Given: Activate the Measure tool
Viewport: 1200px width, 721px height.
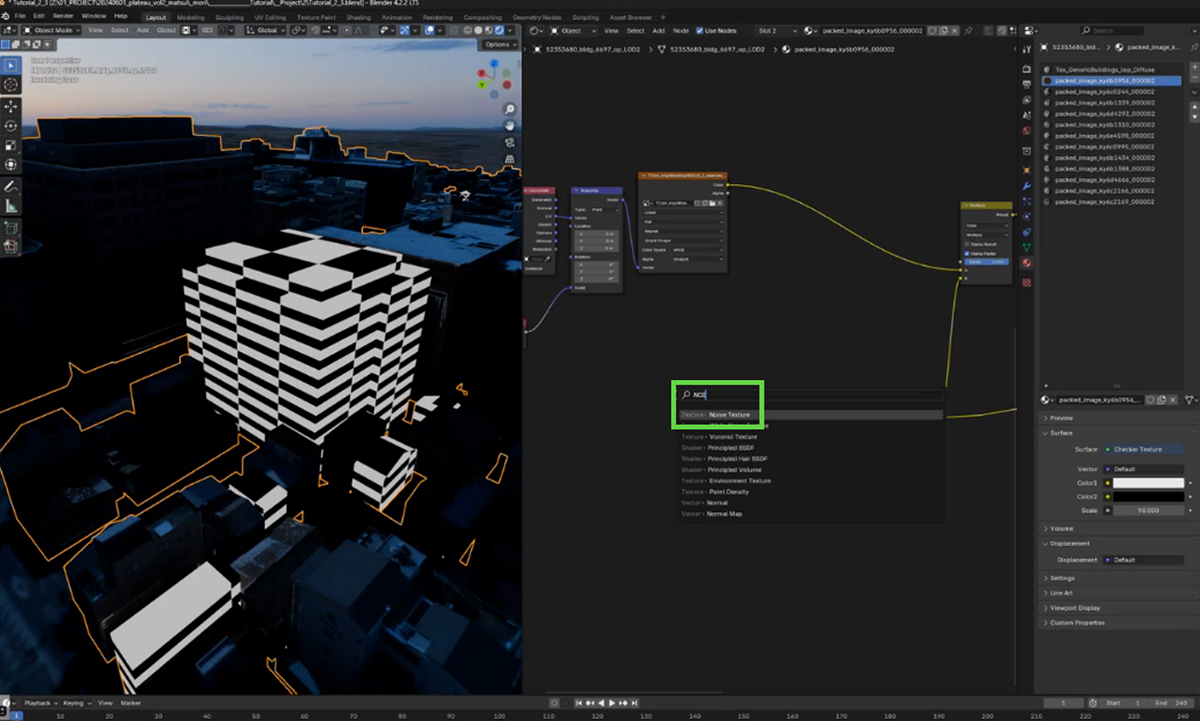Looking at the screenshot, I should [11, 206].
